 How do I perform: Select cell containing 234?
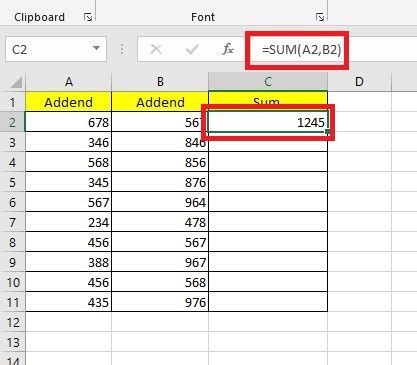click(x=68, y=222)
